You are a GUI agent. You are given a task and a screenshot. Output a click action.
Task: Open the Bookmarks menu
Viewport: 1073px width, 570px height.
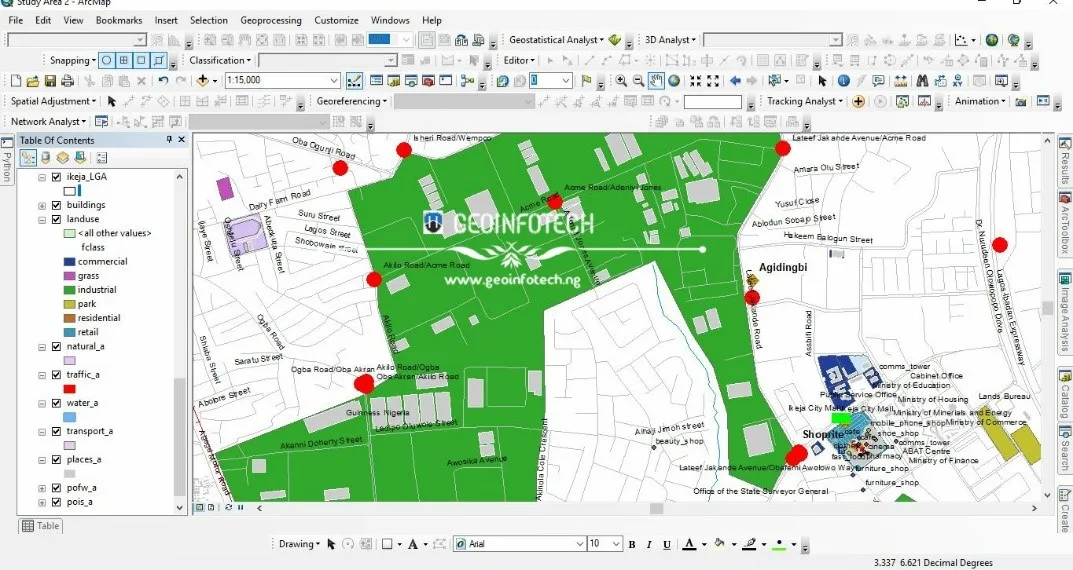click(119, 21)
